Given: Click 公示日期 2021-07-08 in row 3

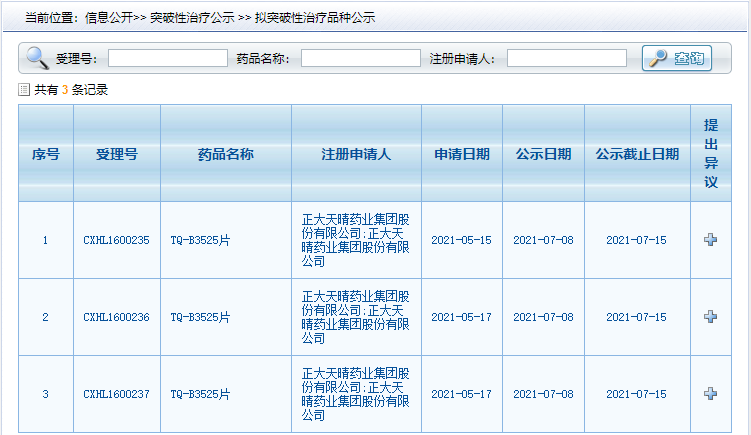Looking at the screenshot, I should (x=543, y=394).
